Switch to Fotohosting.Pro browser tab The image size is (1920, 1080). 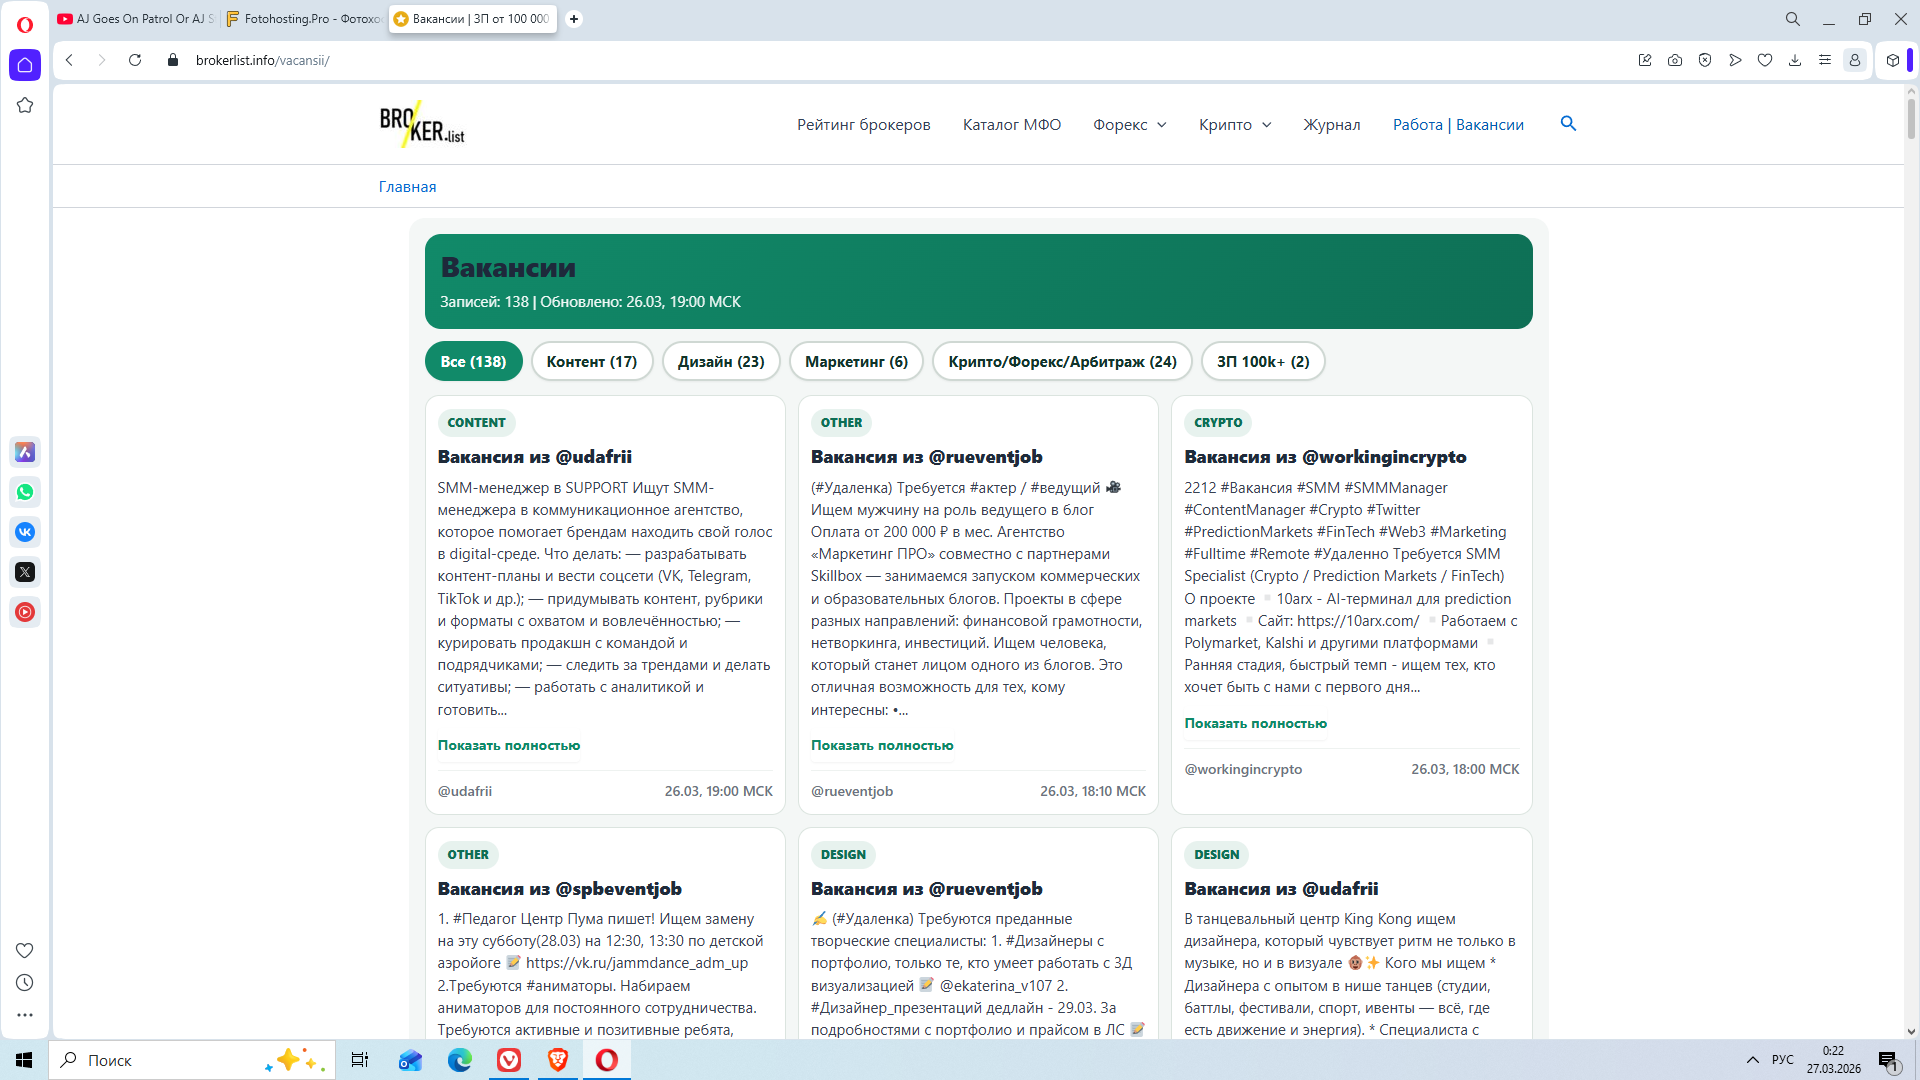[x=305, y=19]
